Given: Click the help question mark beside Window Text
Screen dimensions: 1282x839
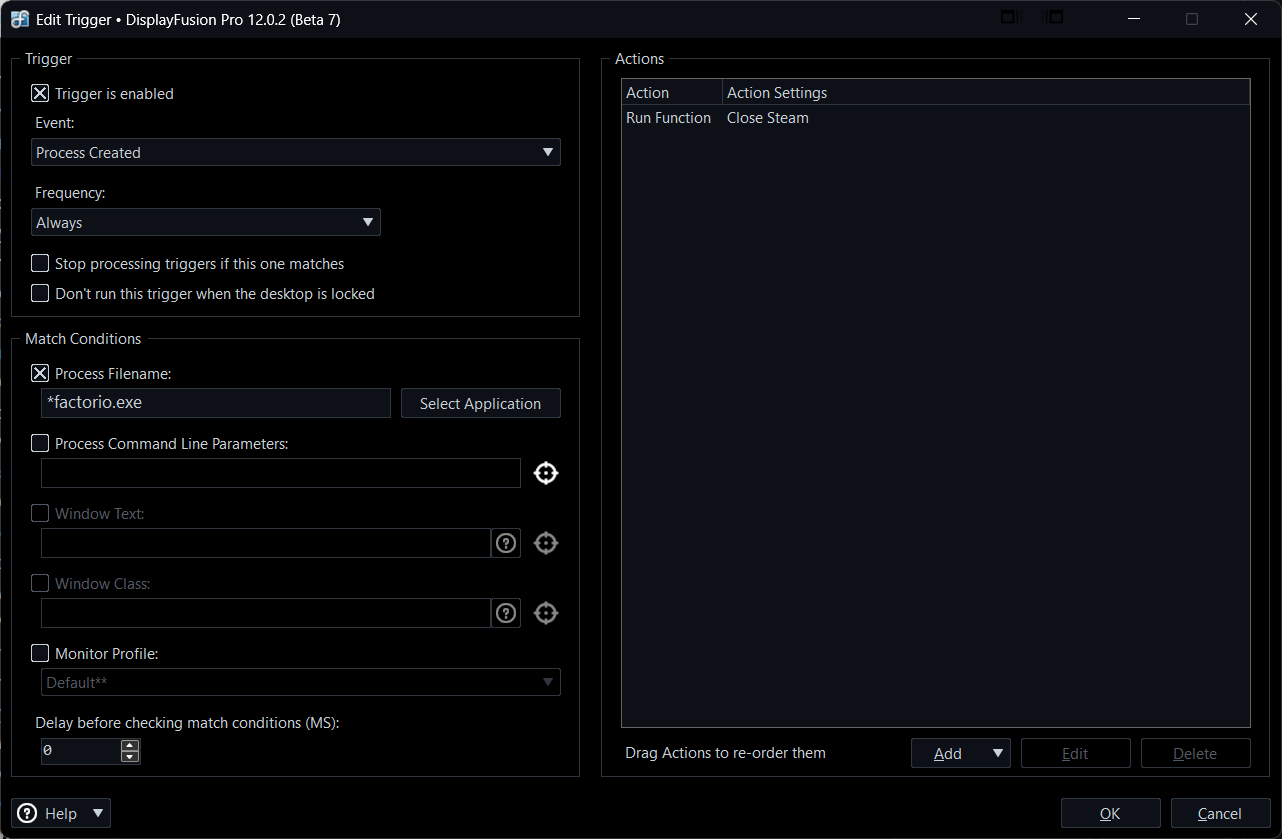Looking at the screenshot, I should (506, 543).
